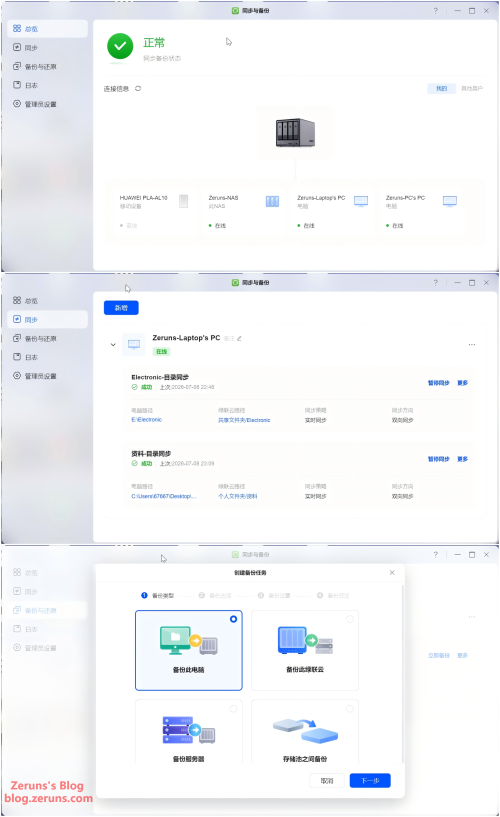Collapse the Zeruns-Laptop's PC sync group chevron
Screen dimensions: 500x817
(x=113, y=344)
